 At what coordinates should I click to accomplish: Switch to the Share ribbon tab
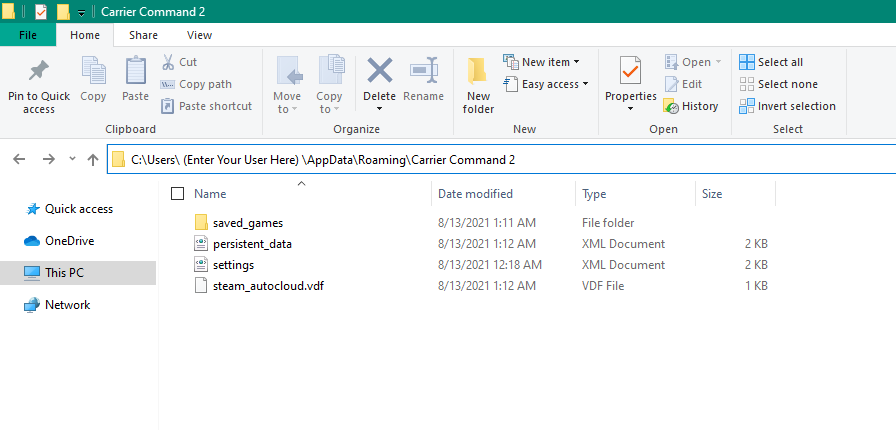143,35
